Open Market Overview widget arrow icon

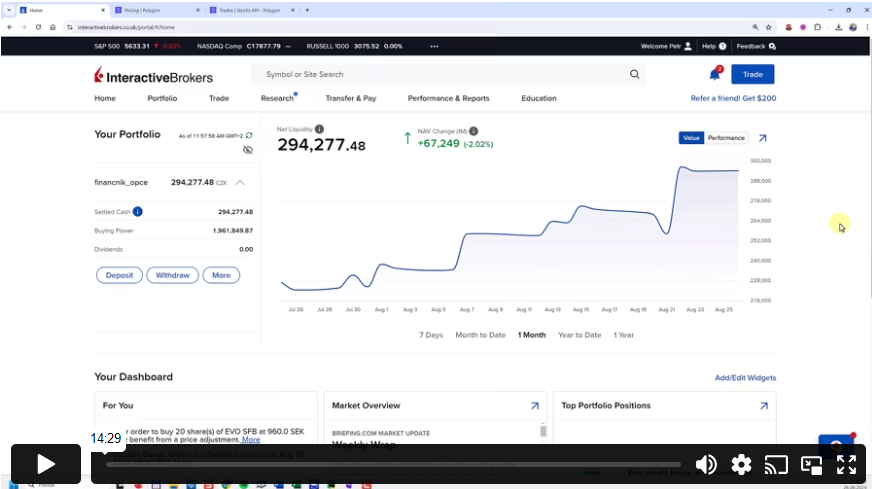534,406
